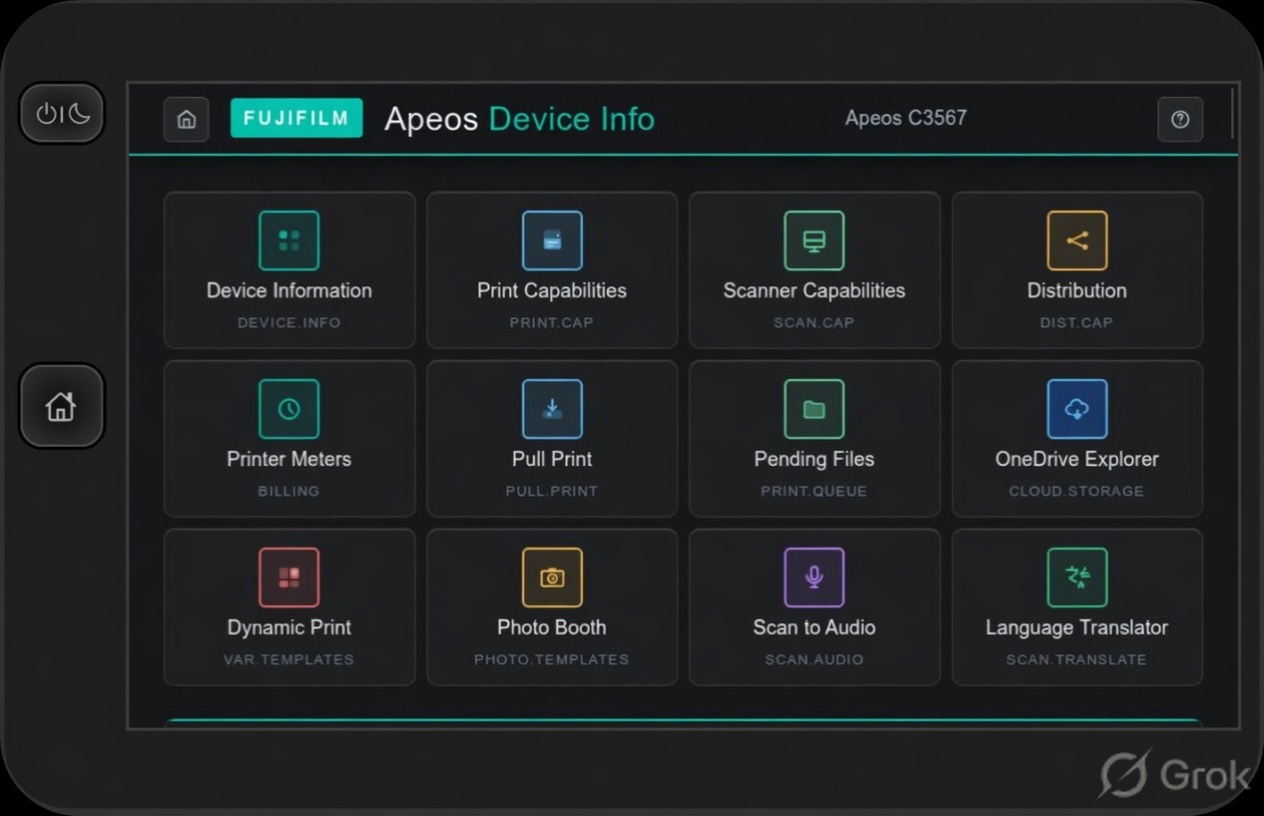Image resolution: width=1264 pixels, height=816 pixels.
Task: Click the Apeos Device Info title
Action: pos(519,119)
